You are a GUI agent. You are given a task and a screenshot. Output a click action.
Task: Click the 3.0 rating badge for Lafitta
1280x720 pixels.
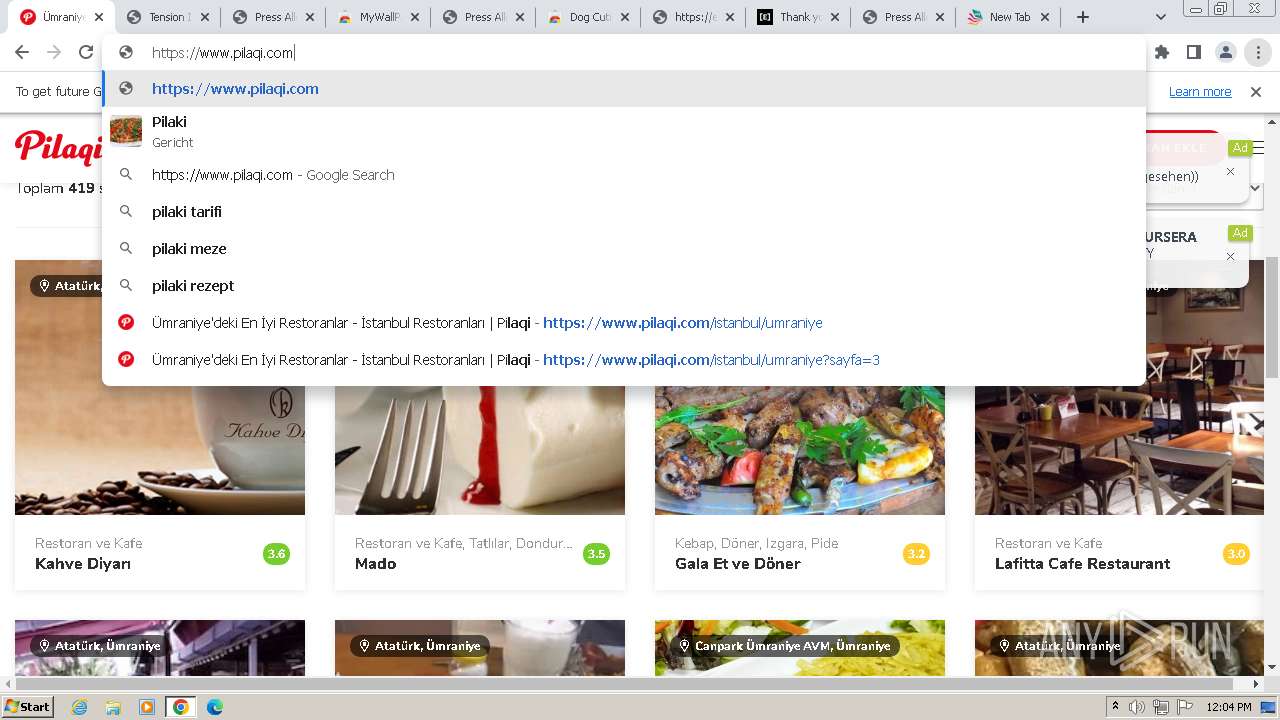pos(1236,554)
